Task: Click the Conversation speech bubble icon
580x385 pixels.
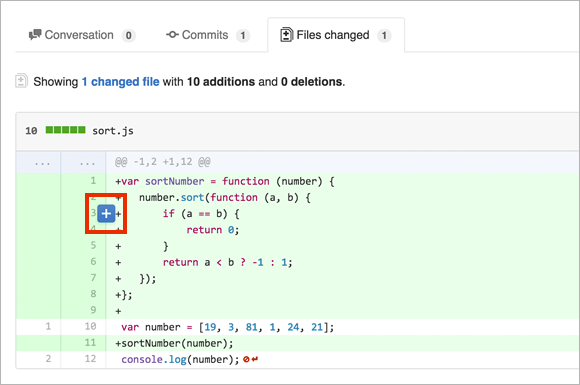Action: pyautogui.click(x=35, y=35)
